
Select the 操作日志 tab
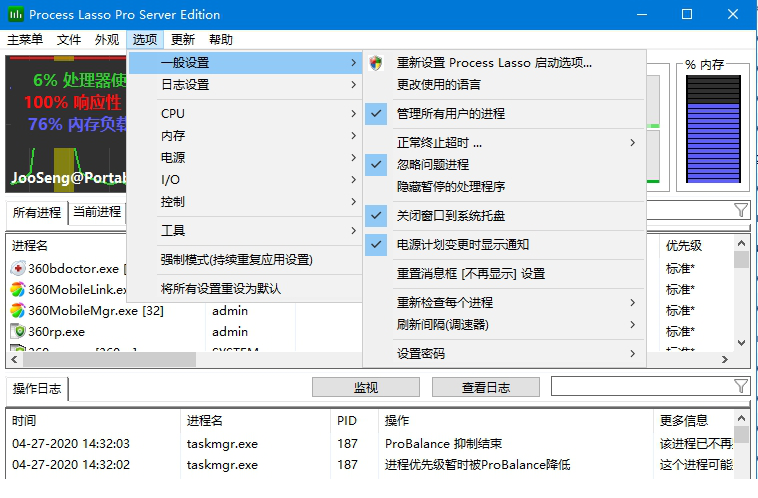click(x=37, y=389)
